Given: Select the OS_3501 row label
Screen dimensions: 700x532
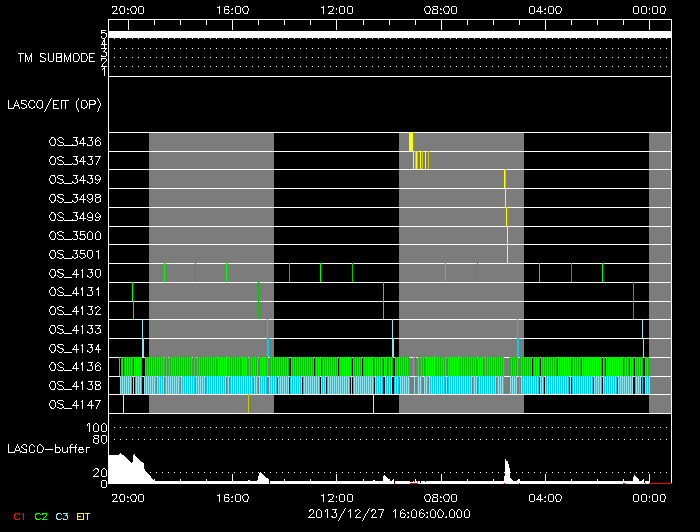Looking at the screenshot, I should tap(75, 255).
